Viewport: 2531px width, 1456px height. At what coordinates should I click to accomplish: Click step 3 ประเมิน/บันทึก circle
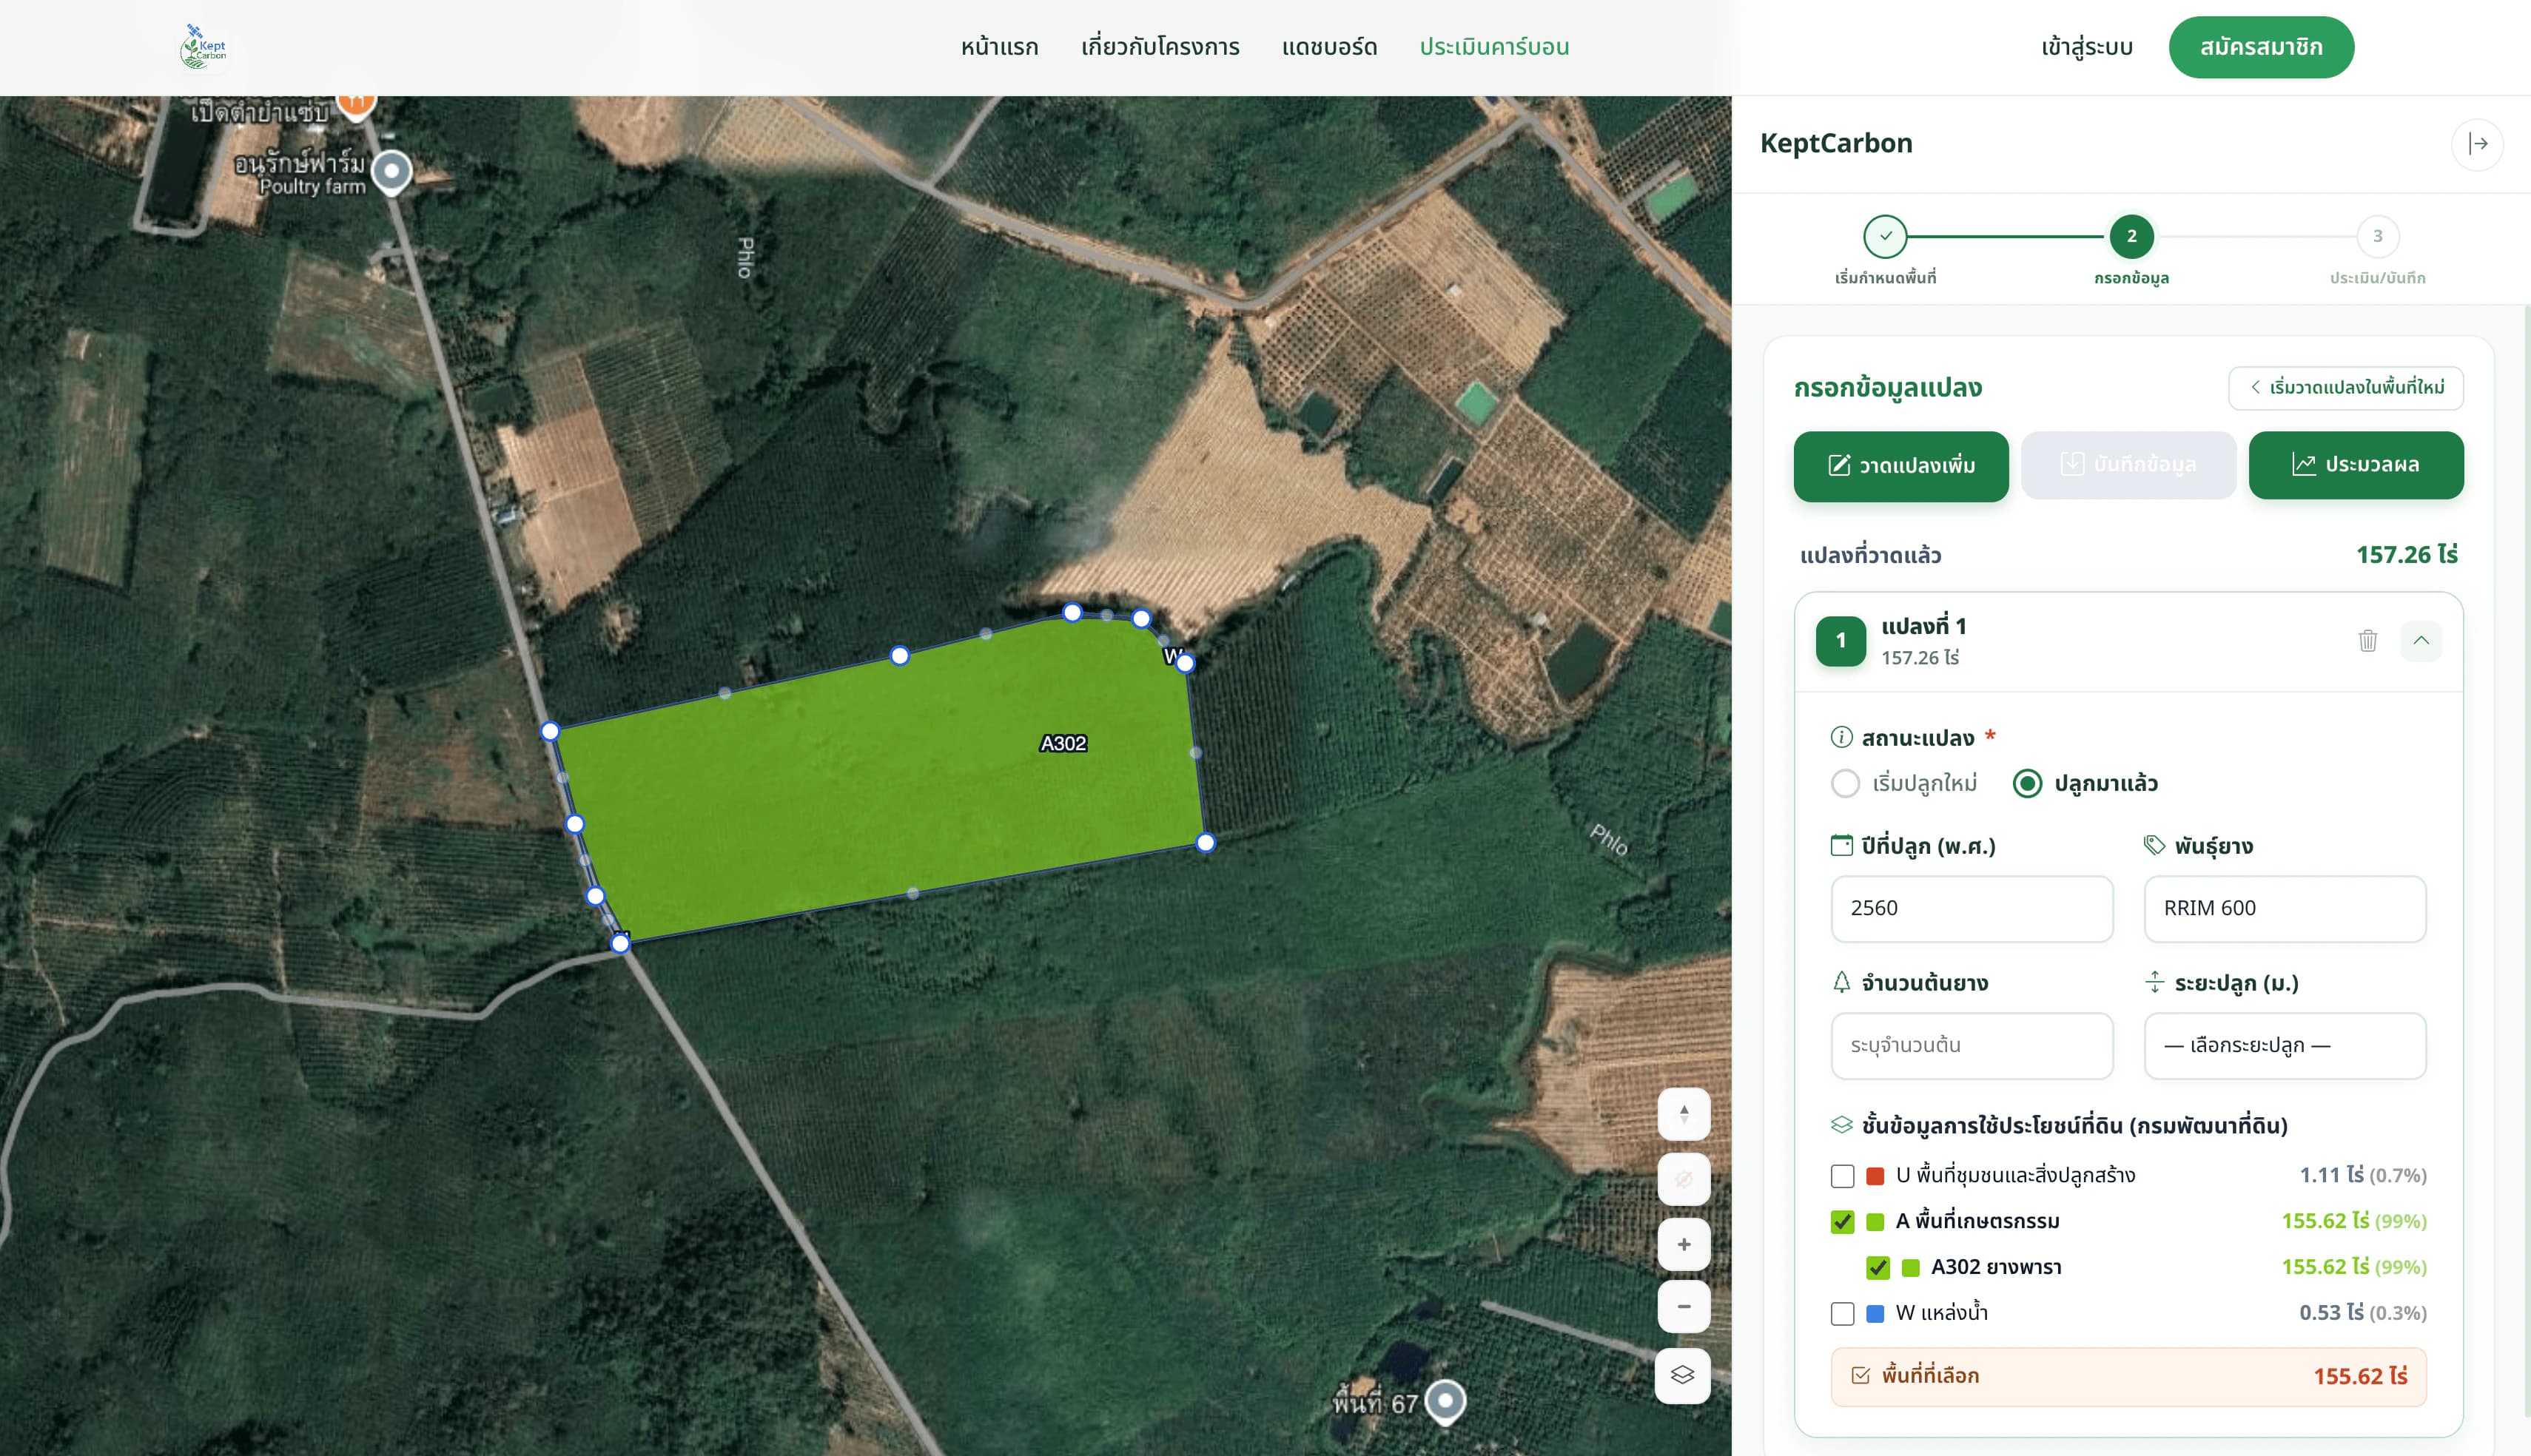click(x=2377, y=237)
